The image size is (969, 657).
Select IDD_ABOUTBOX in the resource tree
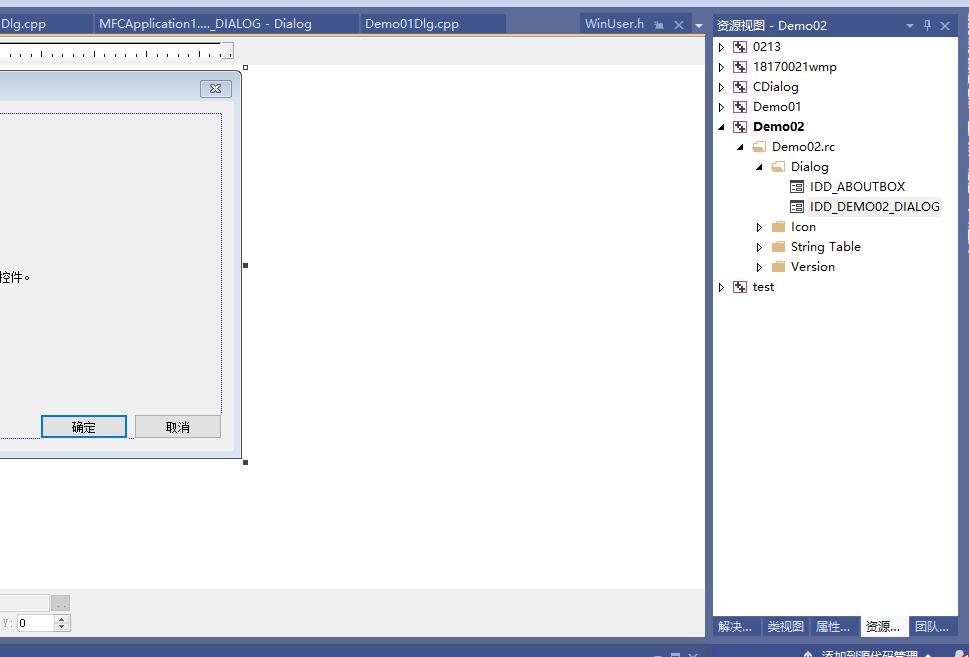point(857,187)
